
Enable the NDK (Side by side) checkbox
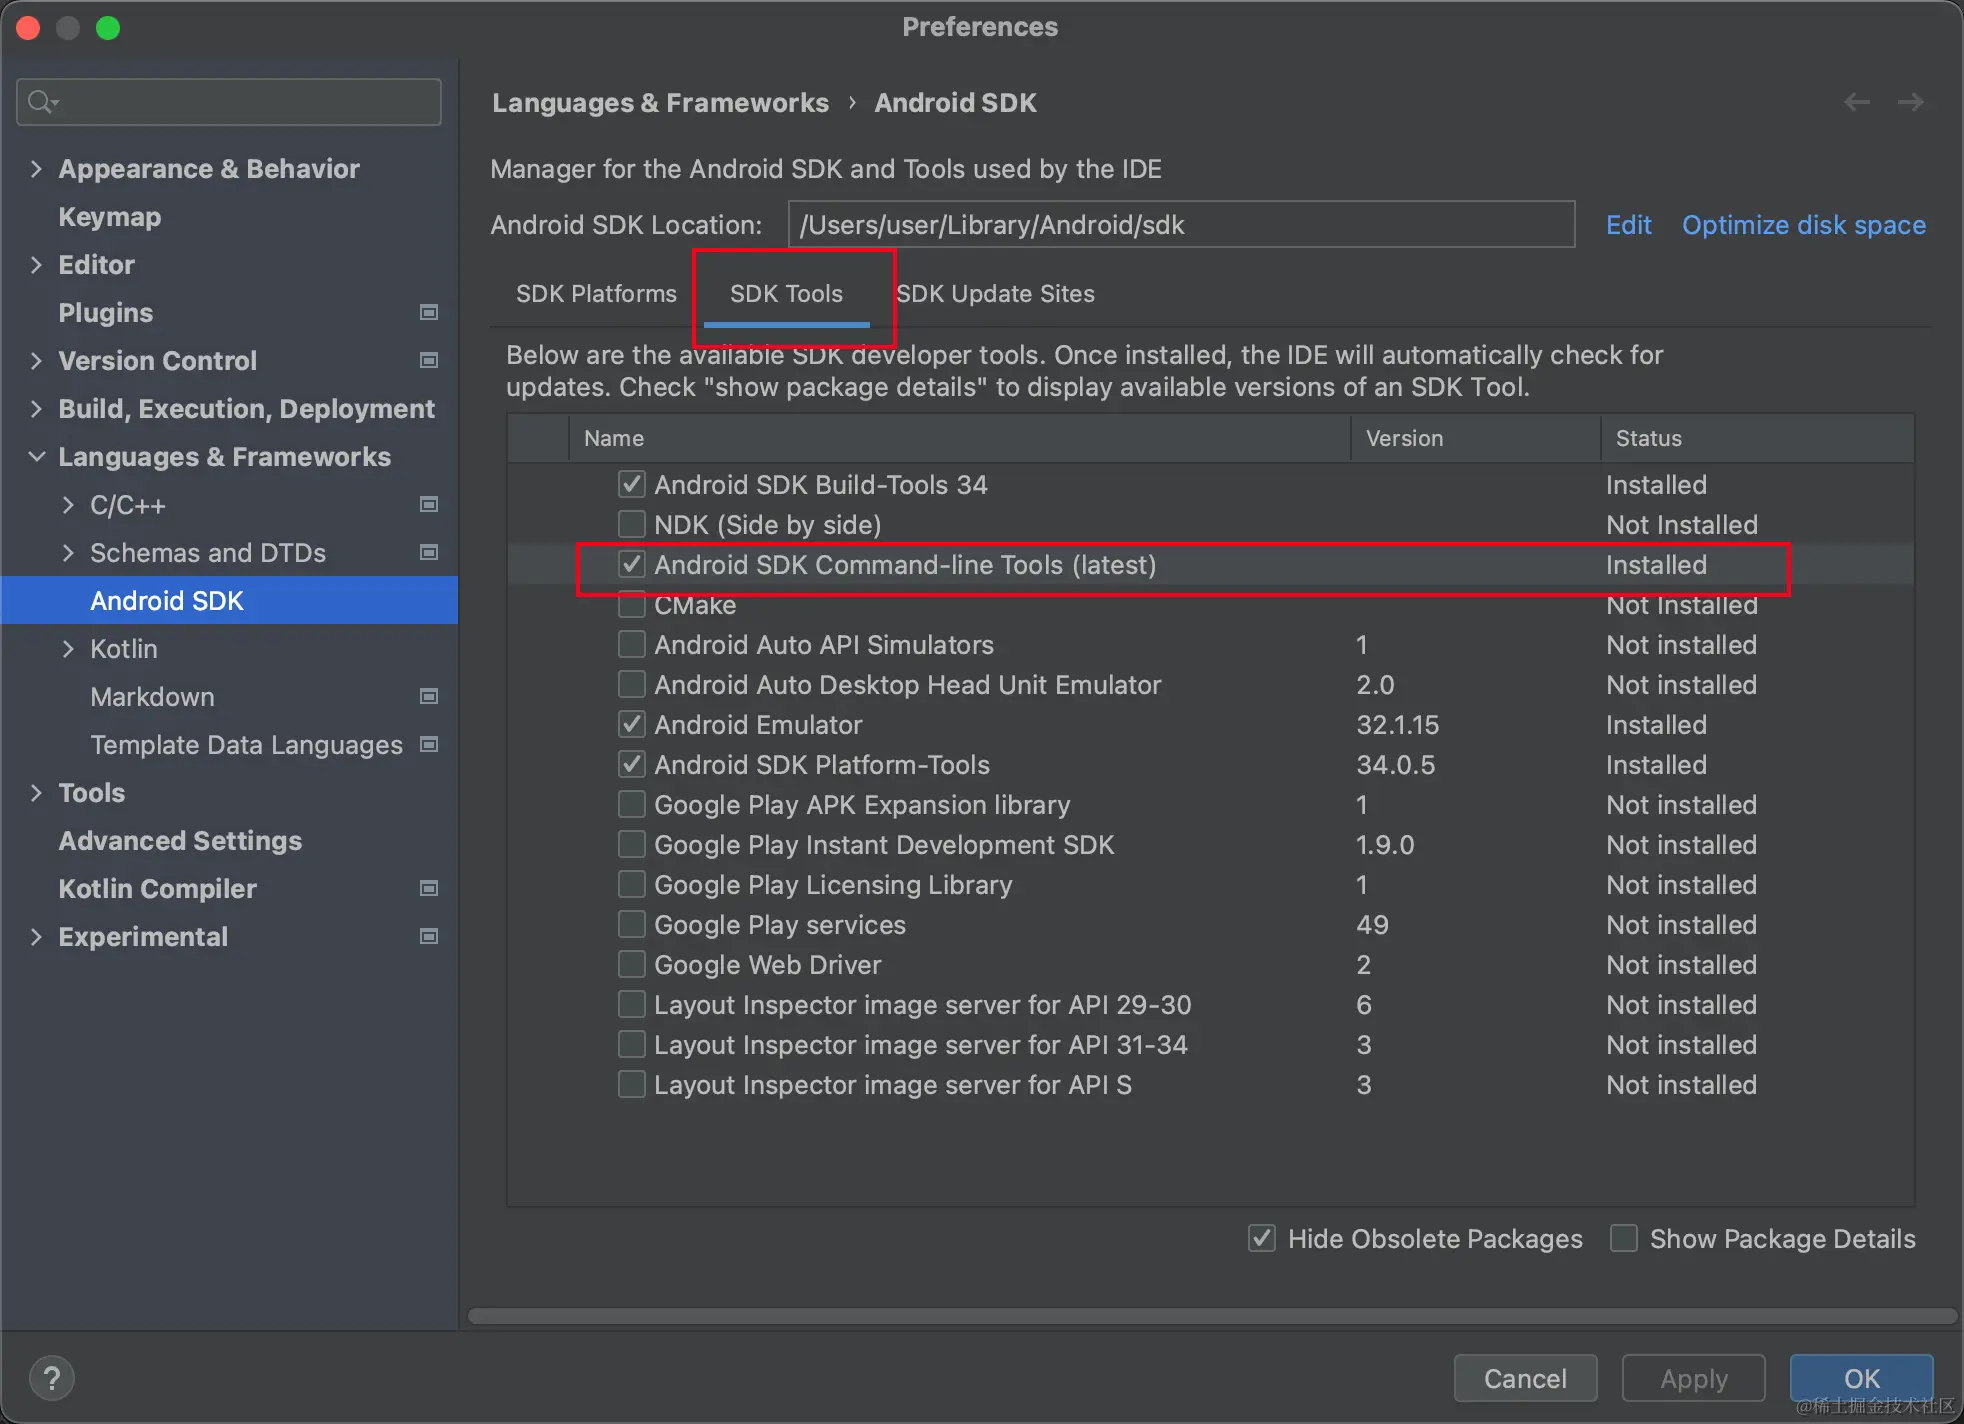pos(631,525)
